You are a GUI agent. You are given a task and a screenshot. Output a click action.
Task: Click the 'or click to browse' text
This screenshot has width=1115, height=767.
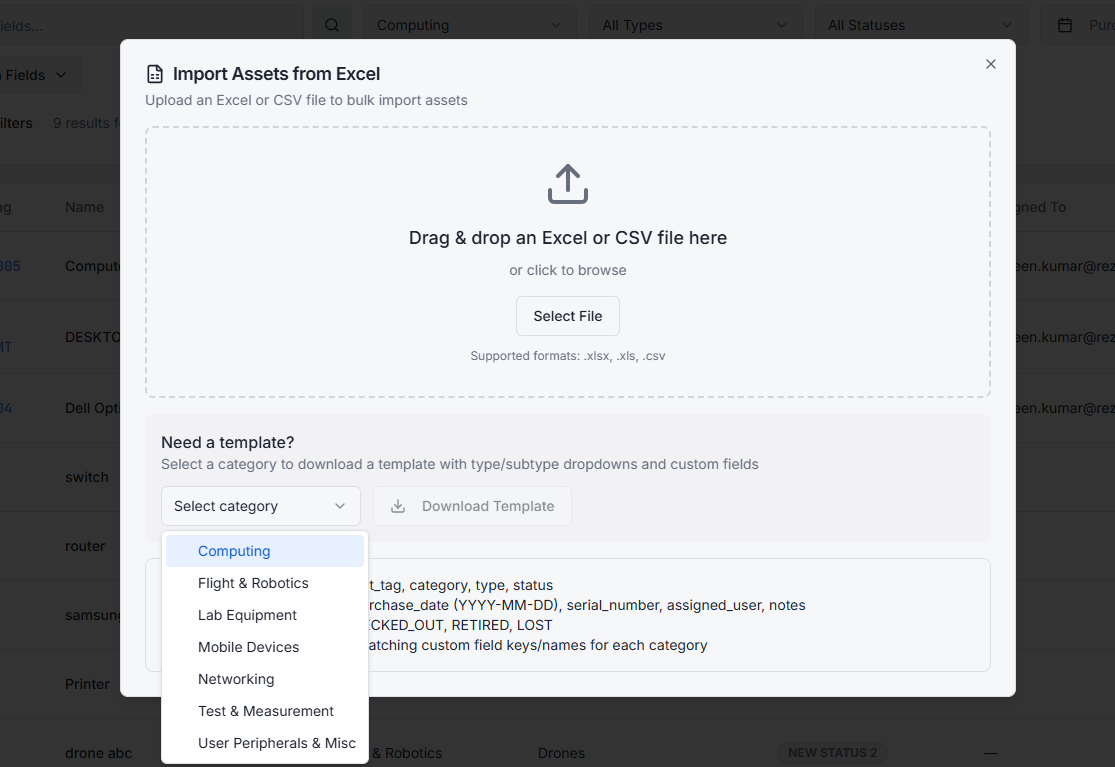[x=567, y=270]
